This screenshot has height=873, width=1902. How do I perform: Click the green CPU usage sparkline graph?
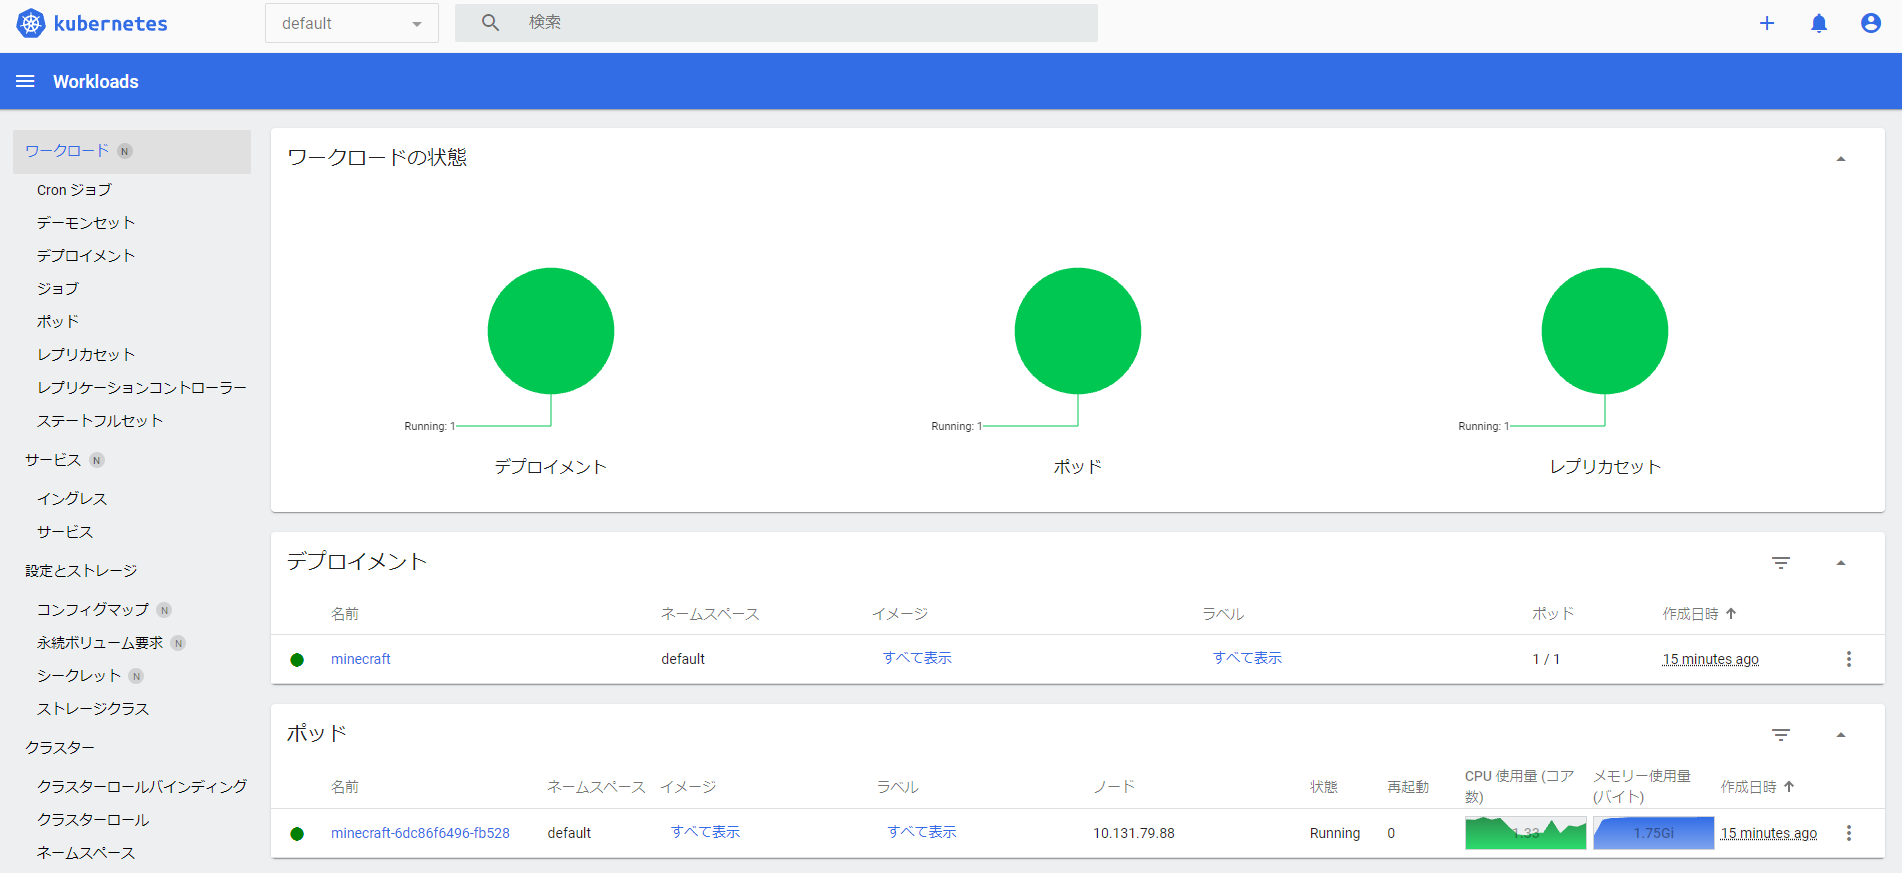[x=1525, y=833]
